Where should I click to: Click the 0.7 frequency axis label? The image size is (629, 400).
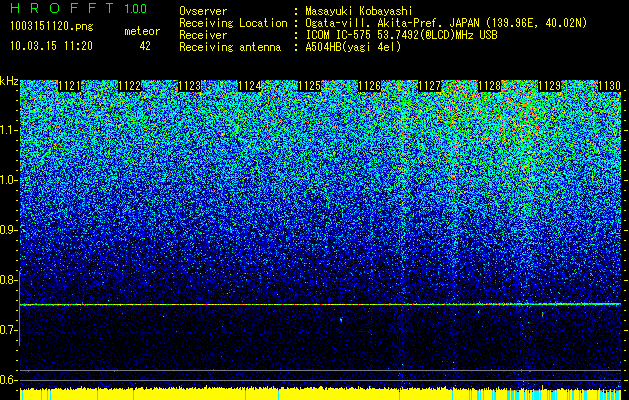click(x=9, y=330)
